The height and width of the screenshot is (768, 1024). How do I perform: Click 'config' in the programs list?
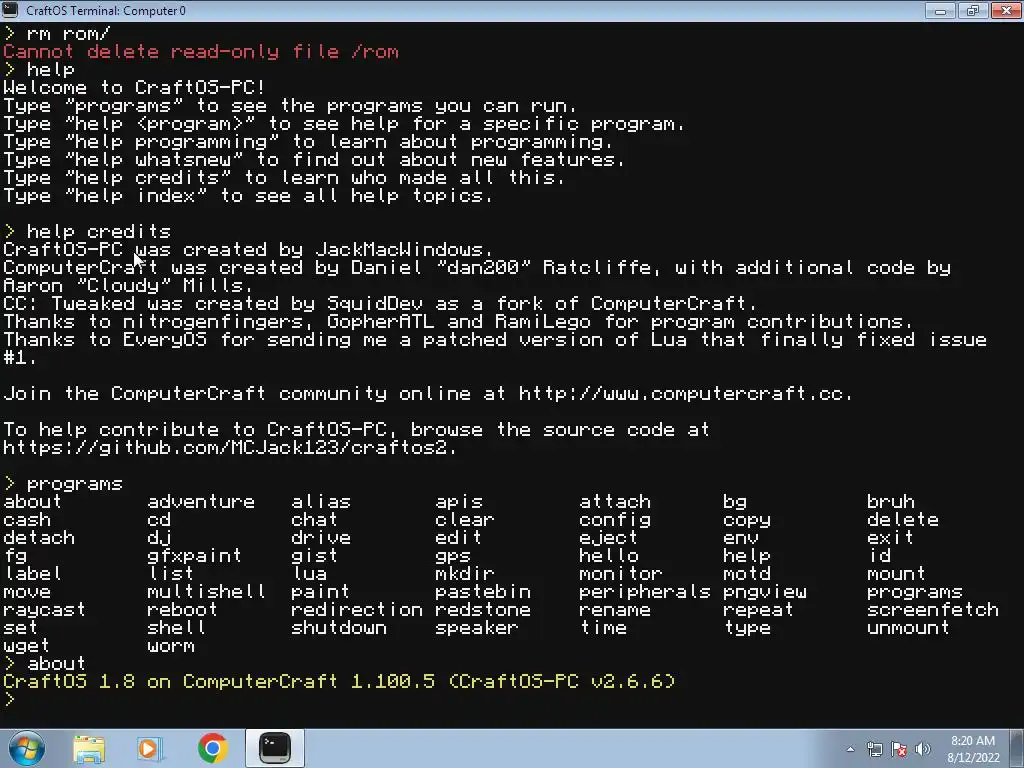pos(615,520)
